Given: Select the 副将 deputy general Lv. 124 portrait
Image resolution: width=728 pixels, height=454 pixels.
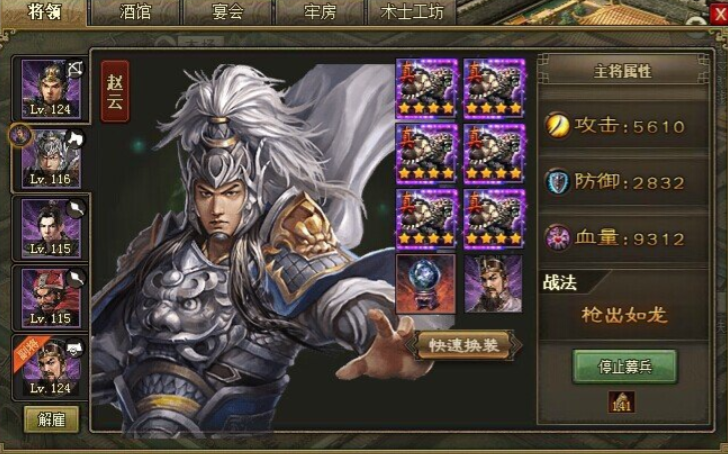Looking at the screenshot, I should (x=51, y=368).
